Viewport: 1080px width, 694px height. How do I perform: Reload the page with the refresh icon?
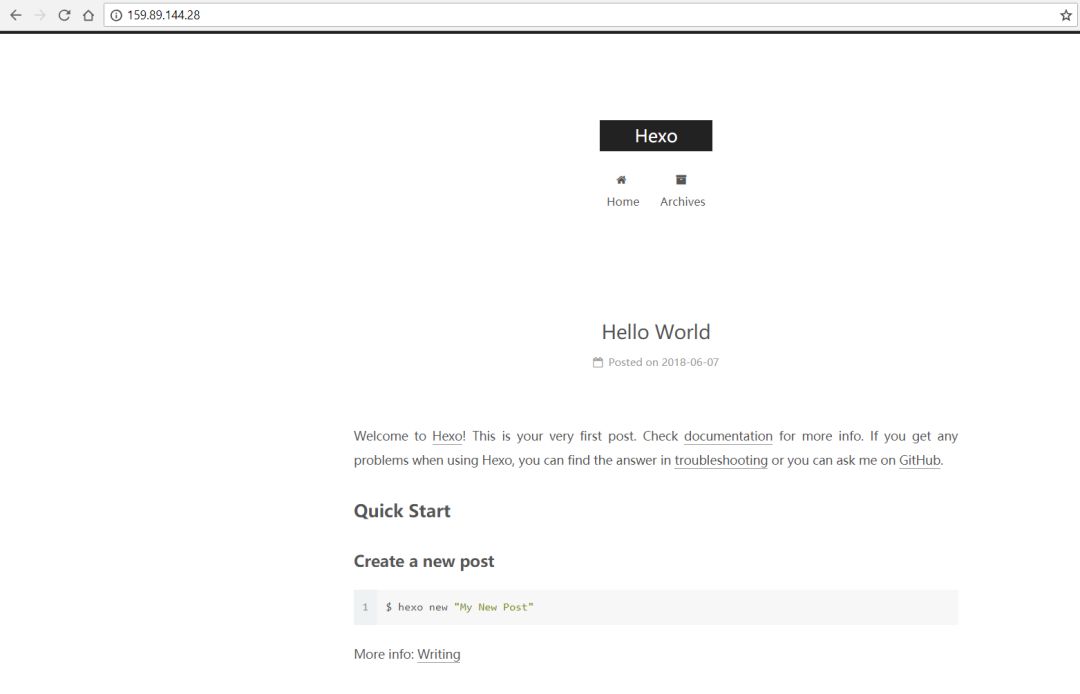click(64, 15)
